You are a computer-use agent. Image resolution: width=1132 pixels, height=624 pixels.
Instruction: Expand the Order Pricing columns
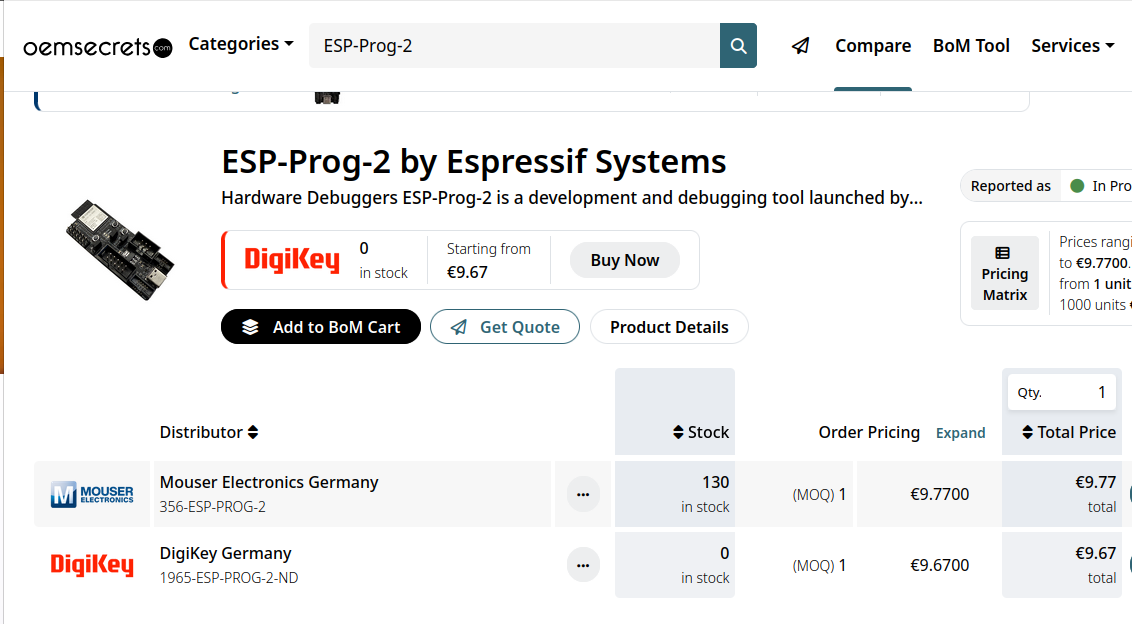pos(960,433)
